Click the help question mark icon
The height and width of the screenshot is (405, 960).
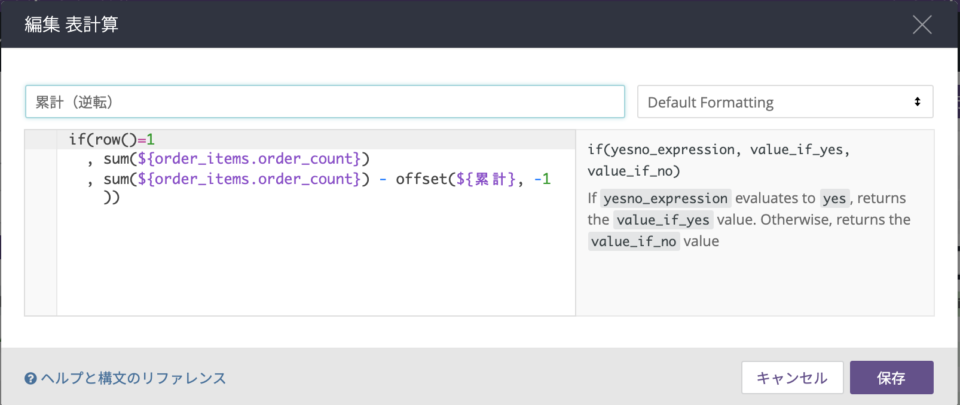coord(31,379)
